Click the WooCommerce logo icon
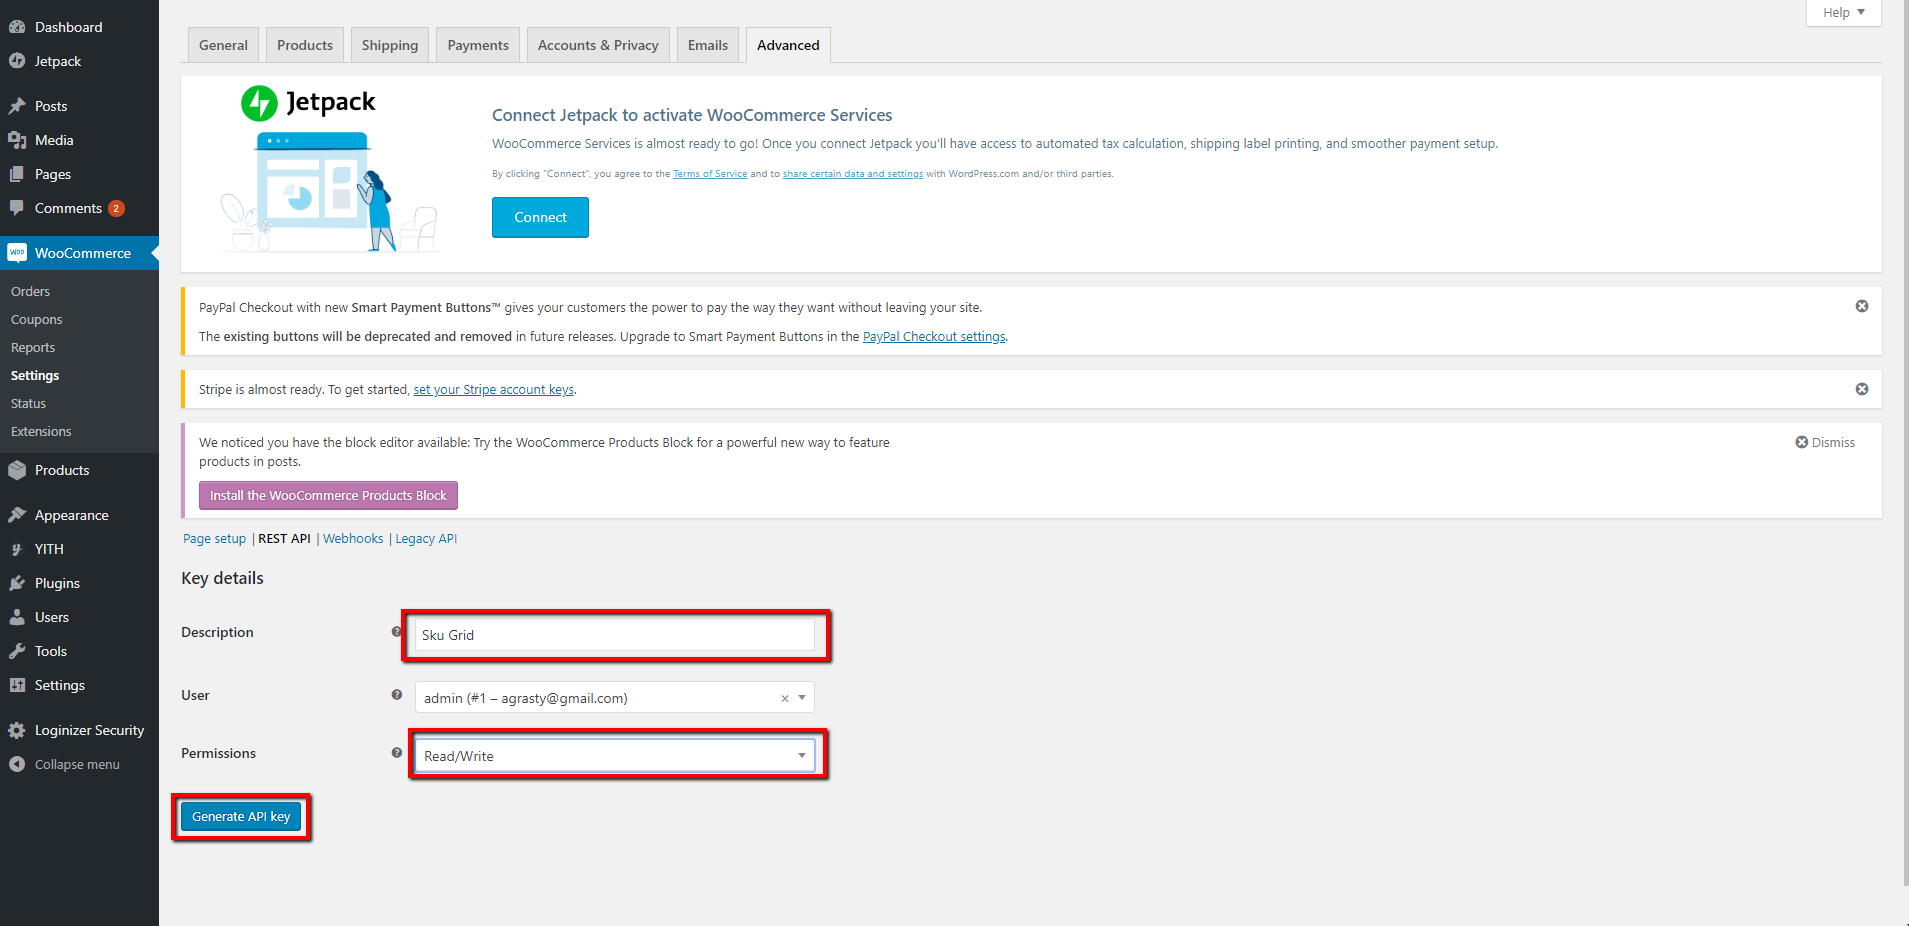 point(17,253)
